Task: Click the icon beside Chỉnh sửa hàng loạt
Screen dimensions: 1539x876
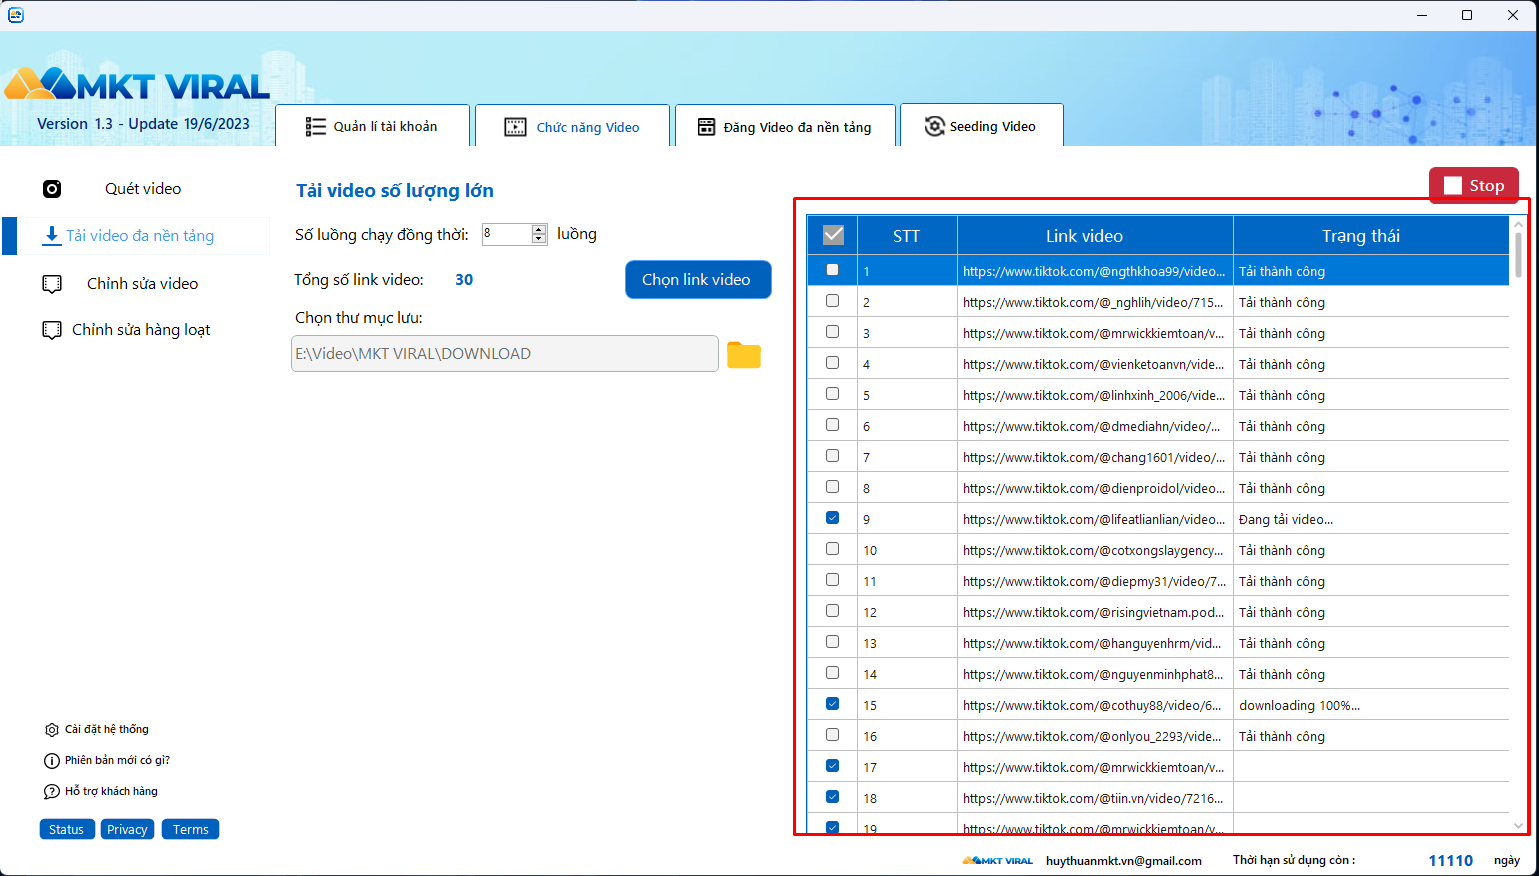Action: pyautogui.click(x=52, y=330)
